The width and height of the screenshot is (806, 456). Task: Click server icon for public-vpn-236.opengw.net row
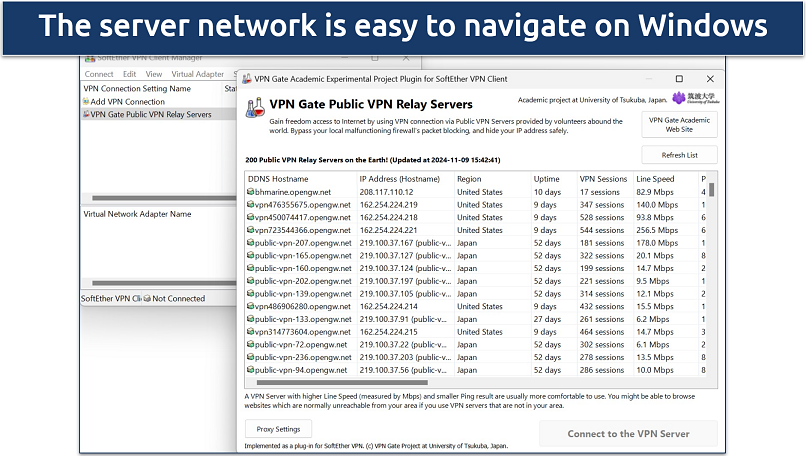coord(250,357)
